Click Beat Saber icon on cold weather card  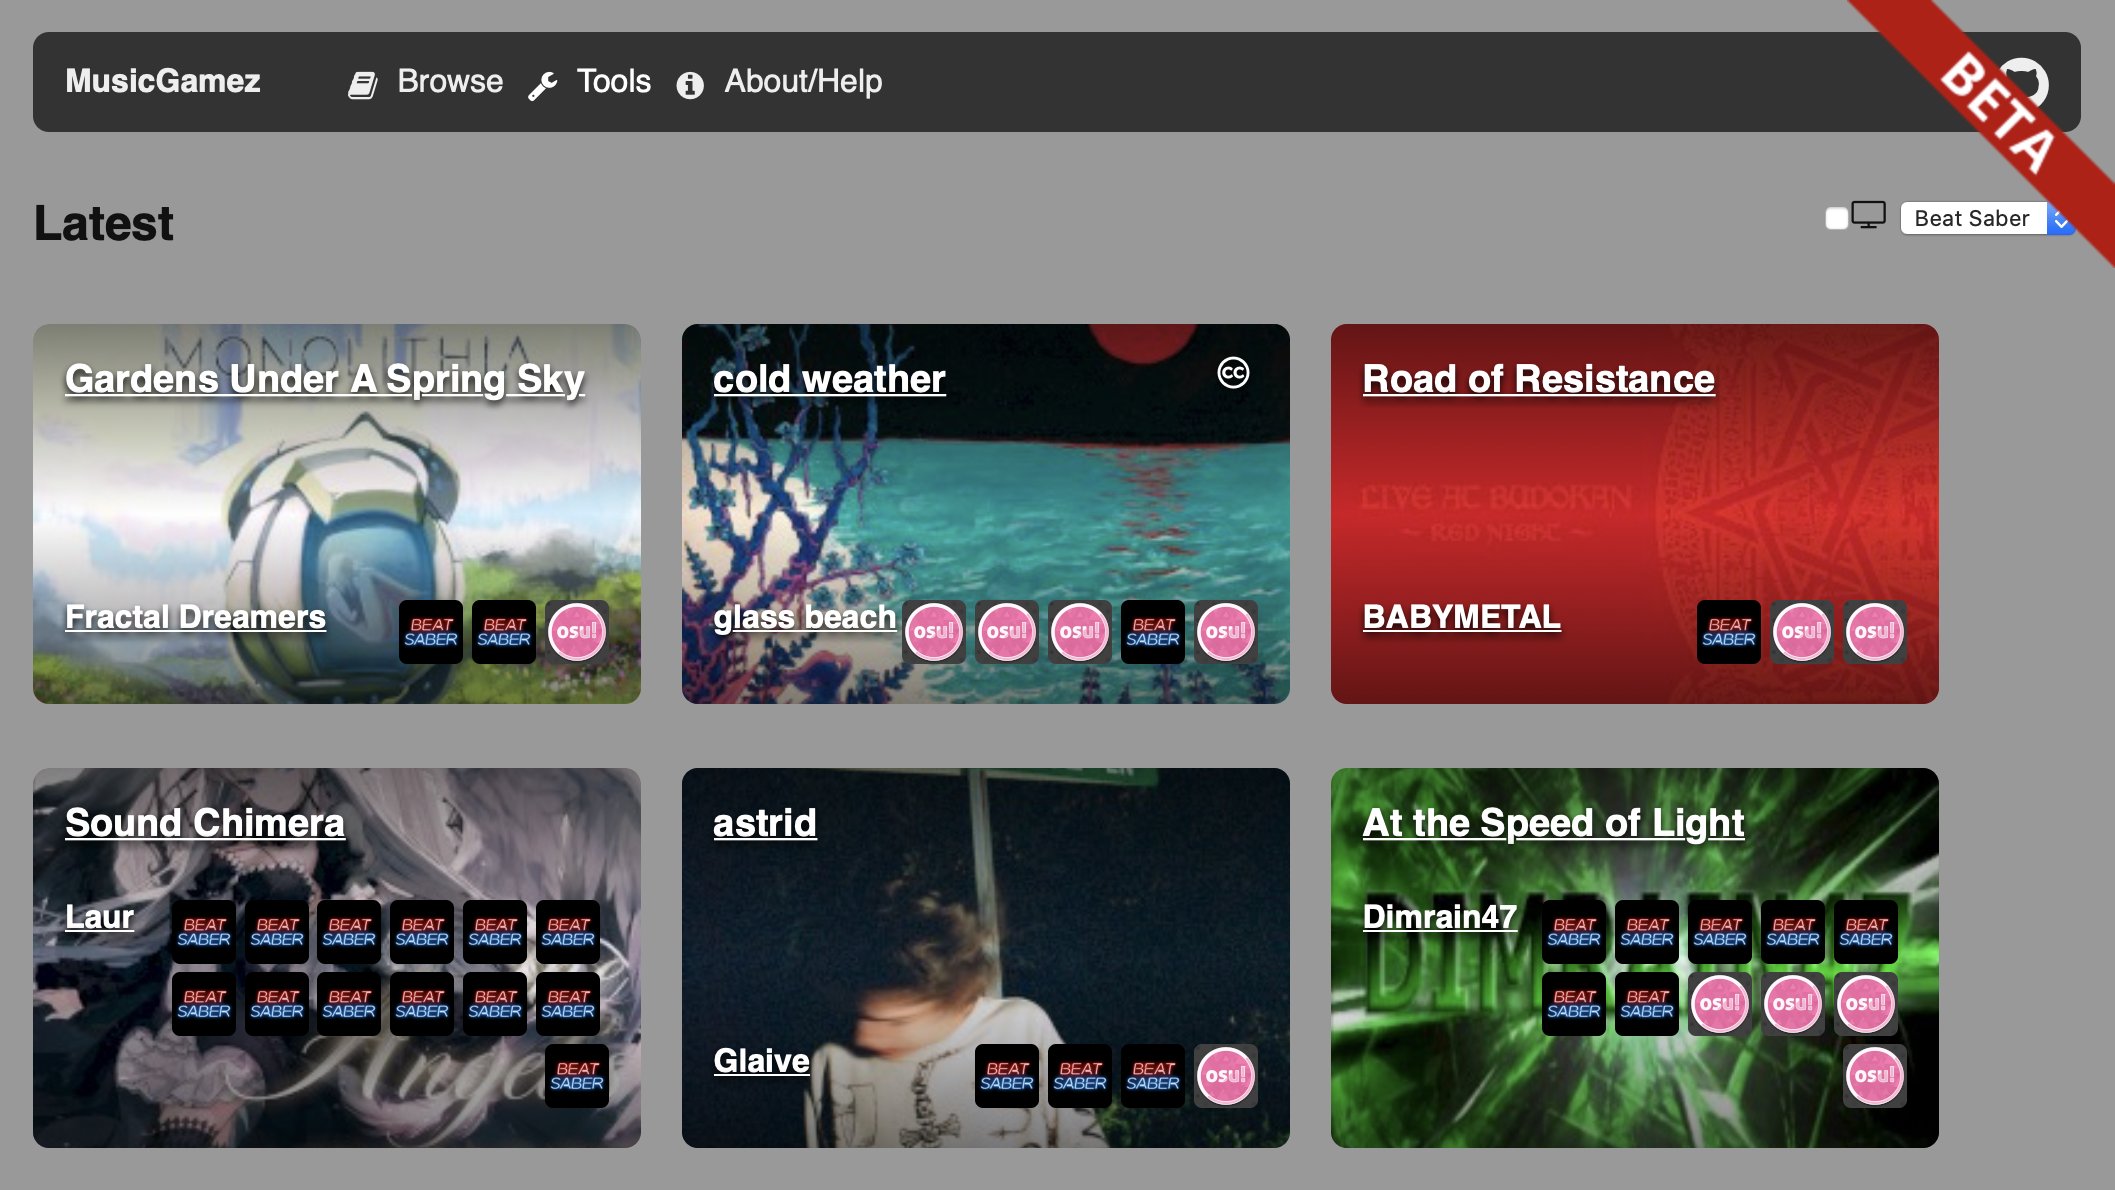1153,632
